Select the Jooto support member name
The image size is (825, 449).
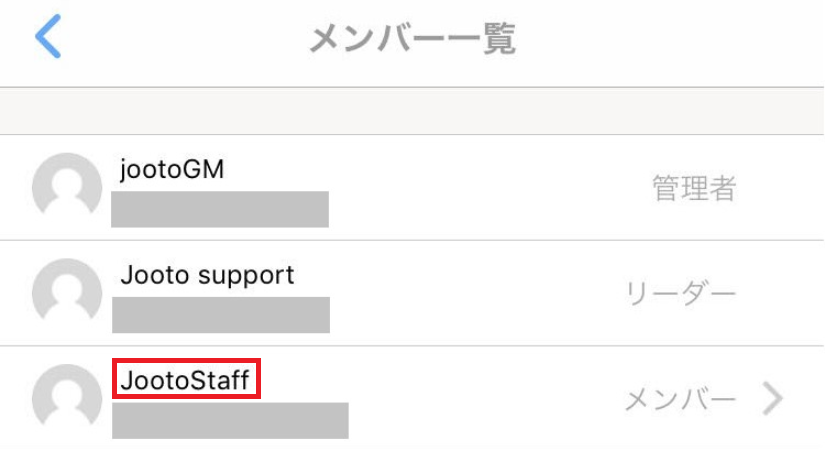click(x=207, y=275)
